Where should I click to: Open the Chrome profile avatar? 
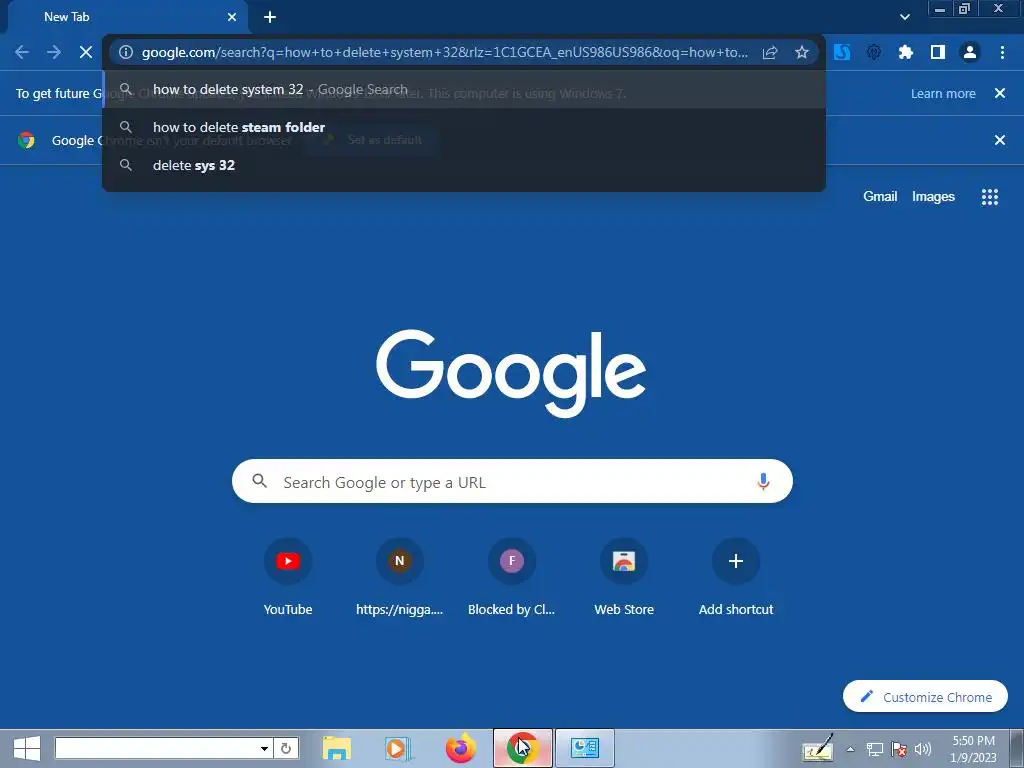click(x=970, y=52)
